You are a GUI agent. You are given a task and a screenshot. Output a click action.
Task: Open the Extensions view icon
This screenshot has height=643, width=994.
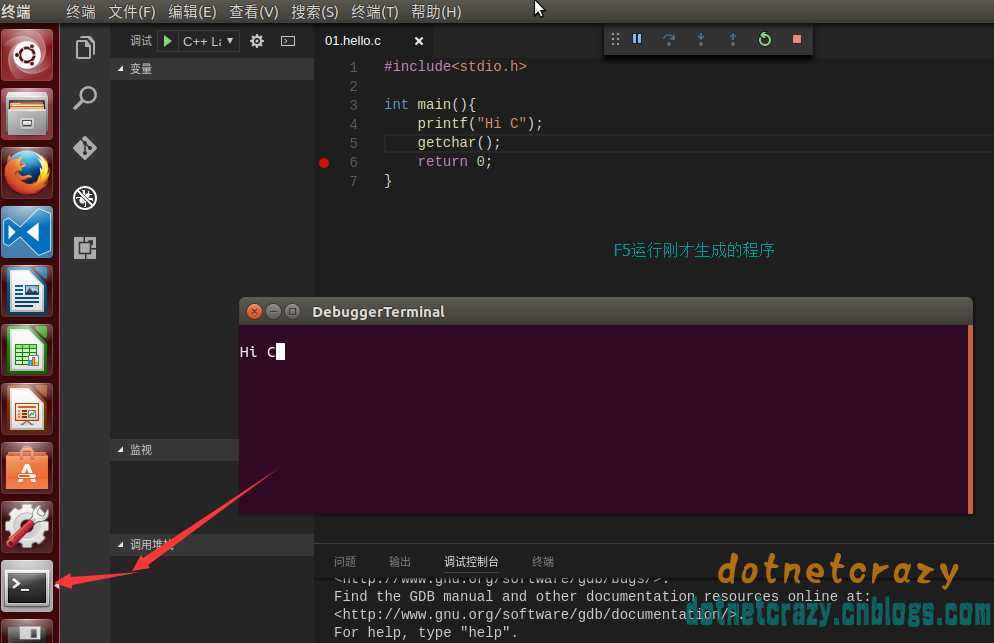coord(85,247)
